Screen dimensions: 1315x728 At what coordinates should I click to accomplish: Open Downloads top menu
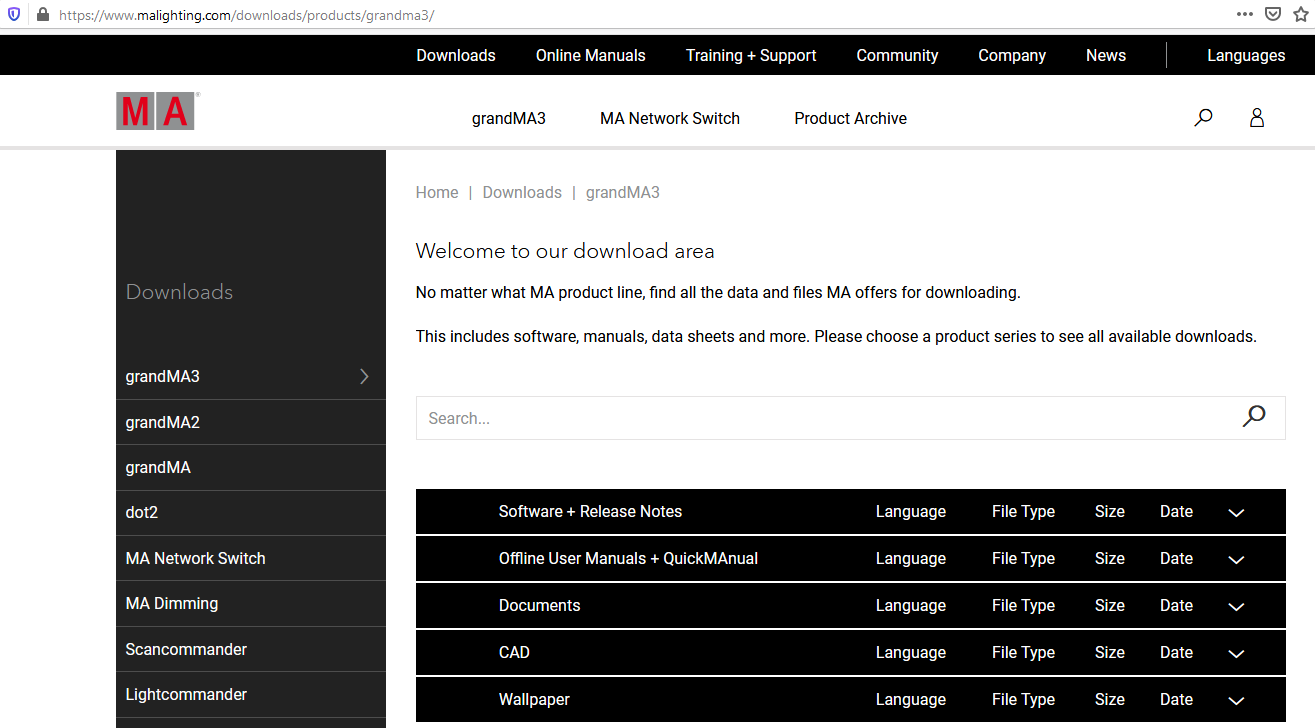456,55
